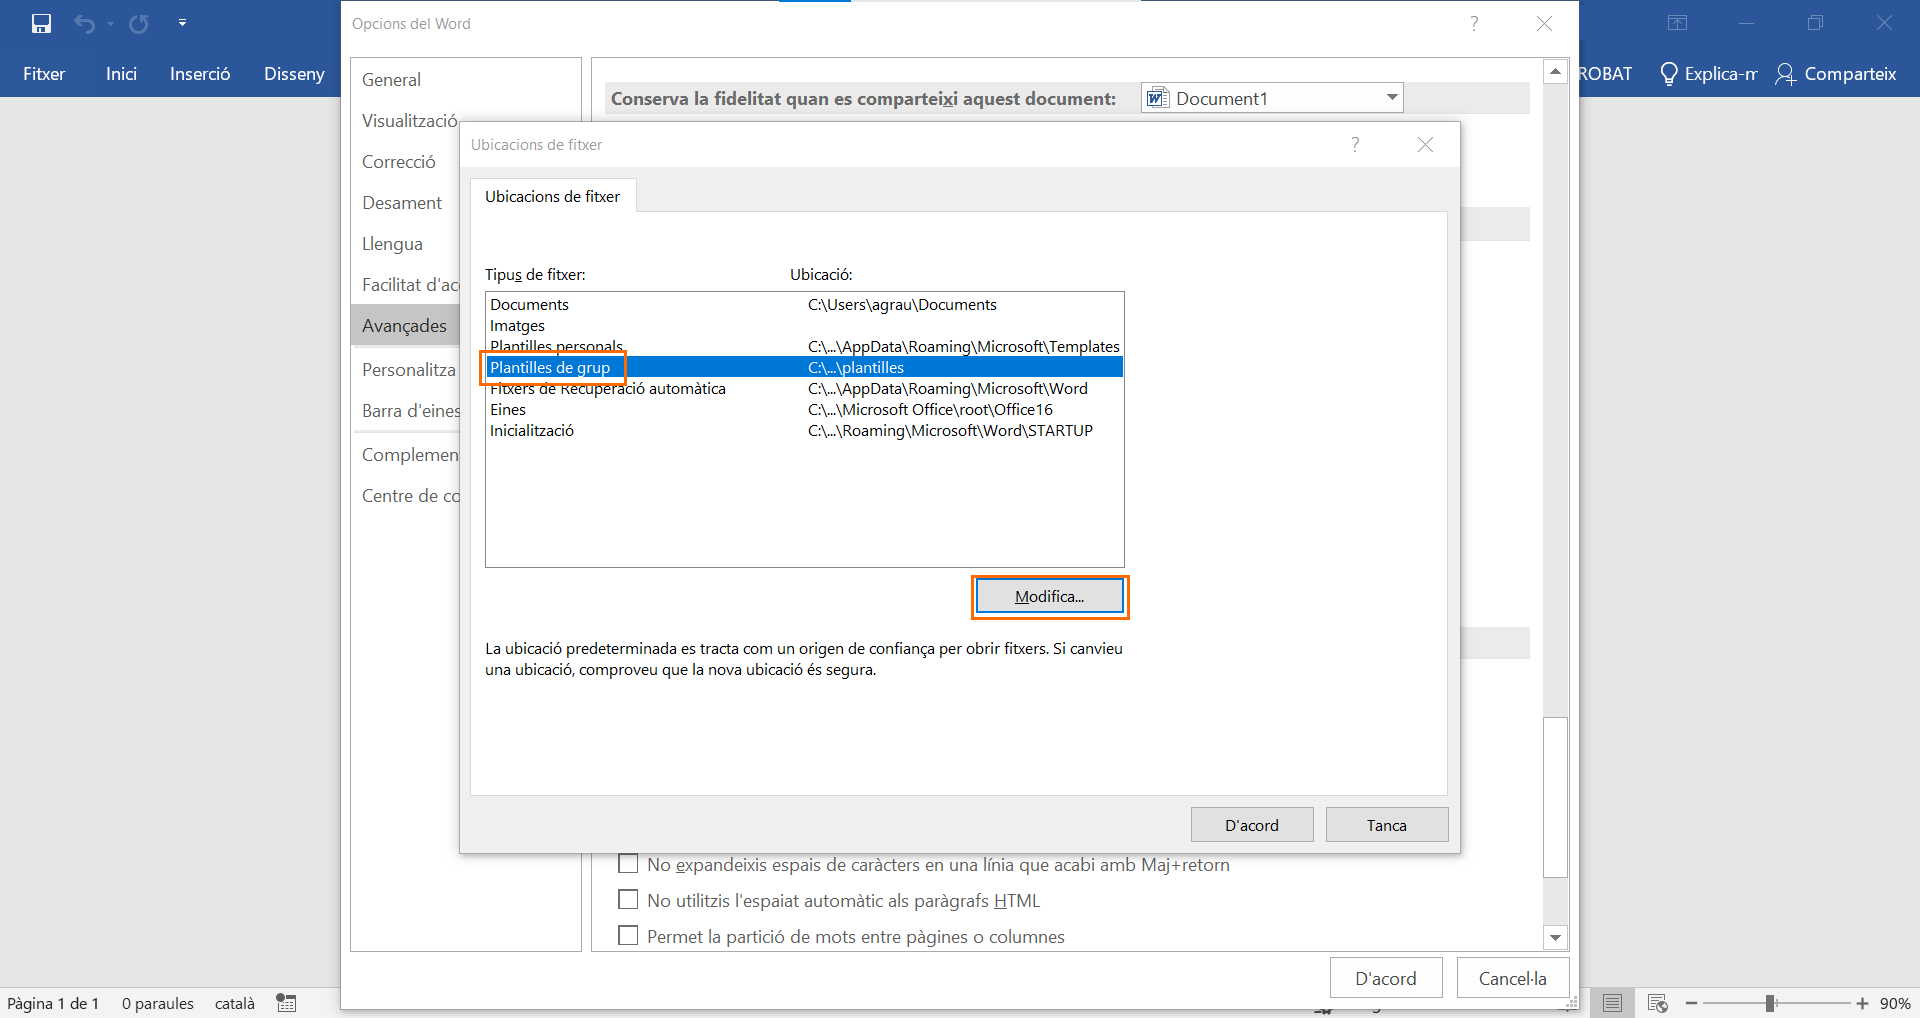
Task: Open the Document1 fidelity dropdown
Action: pos(1391,98)
